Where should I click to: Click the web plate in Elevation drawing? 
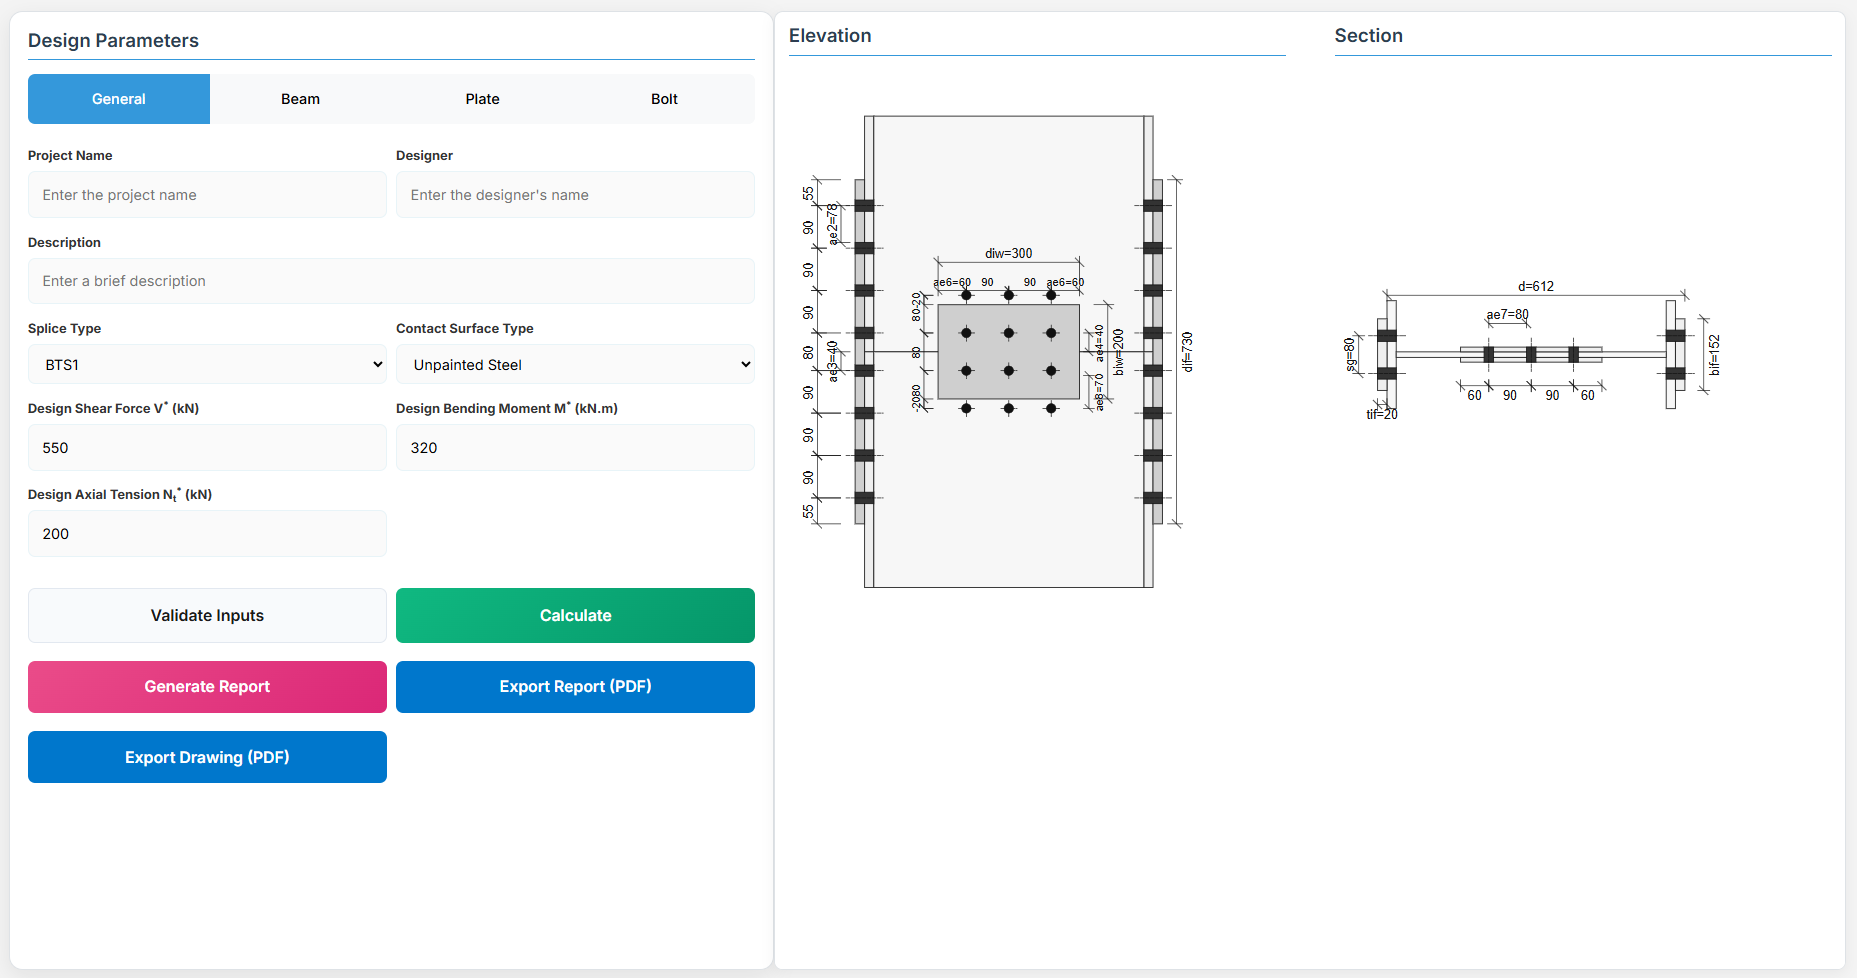click(1008, 351)
